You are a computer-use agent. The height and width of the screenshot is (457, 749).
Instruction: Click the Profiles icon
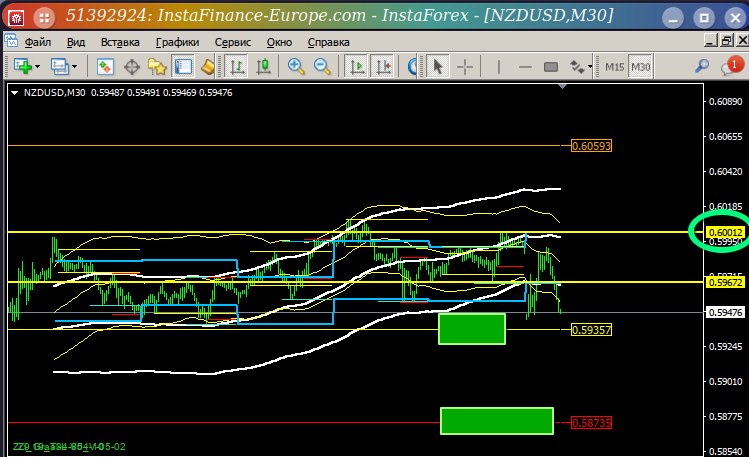(x=60, y=66)
